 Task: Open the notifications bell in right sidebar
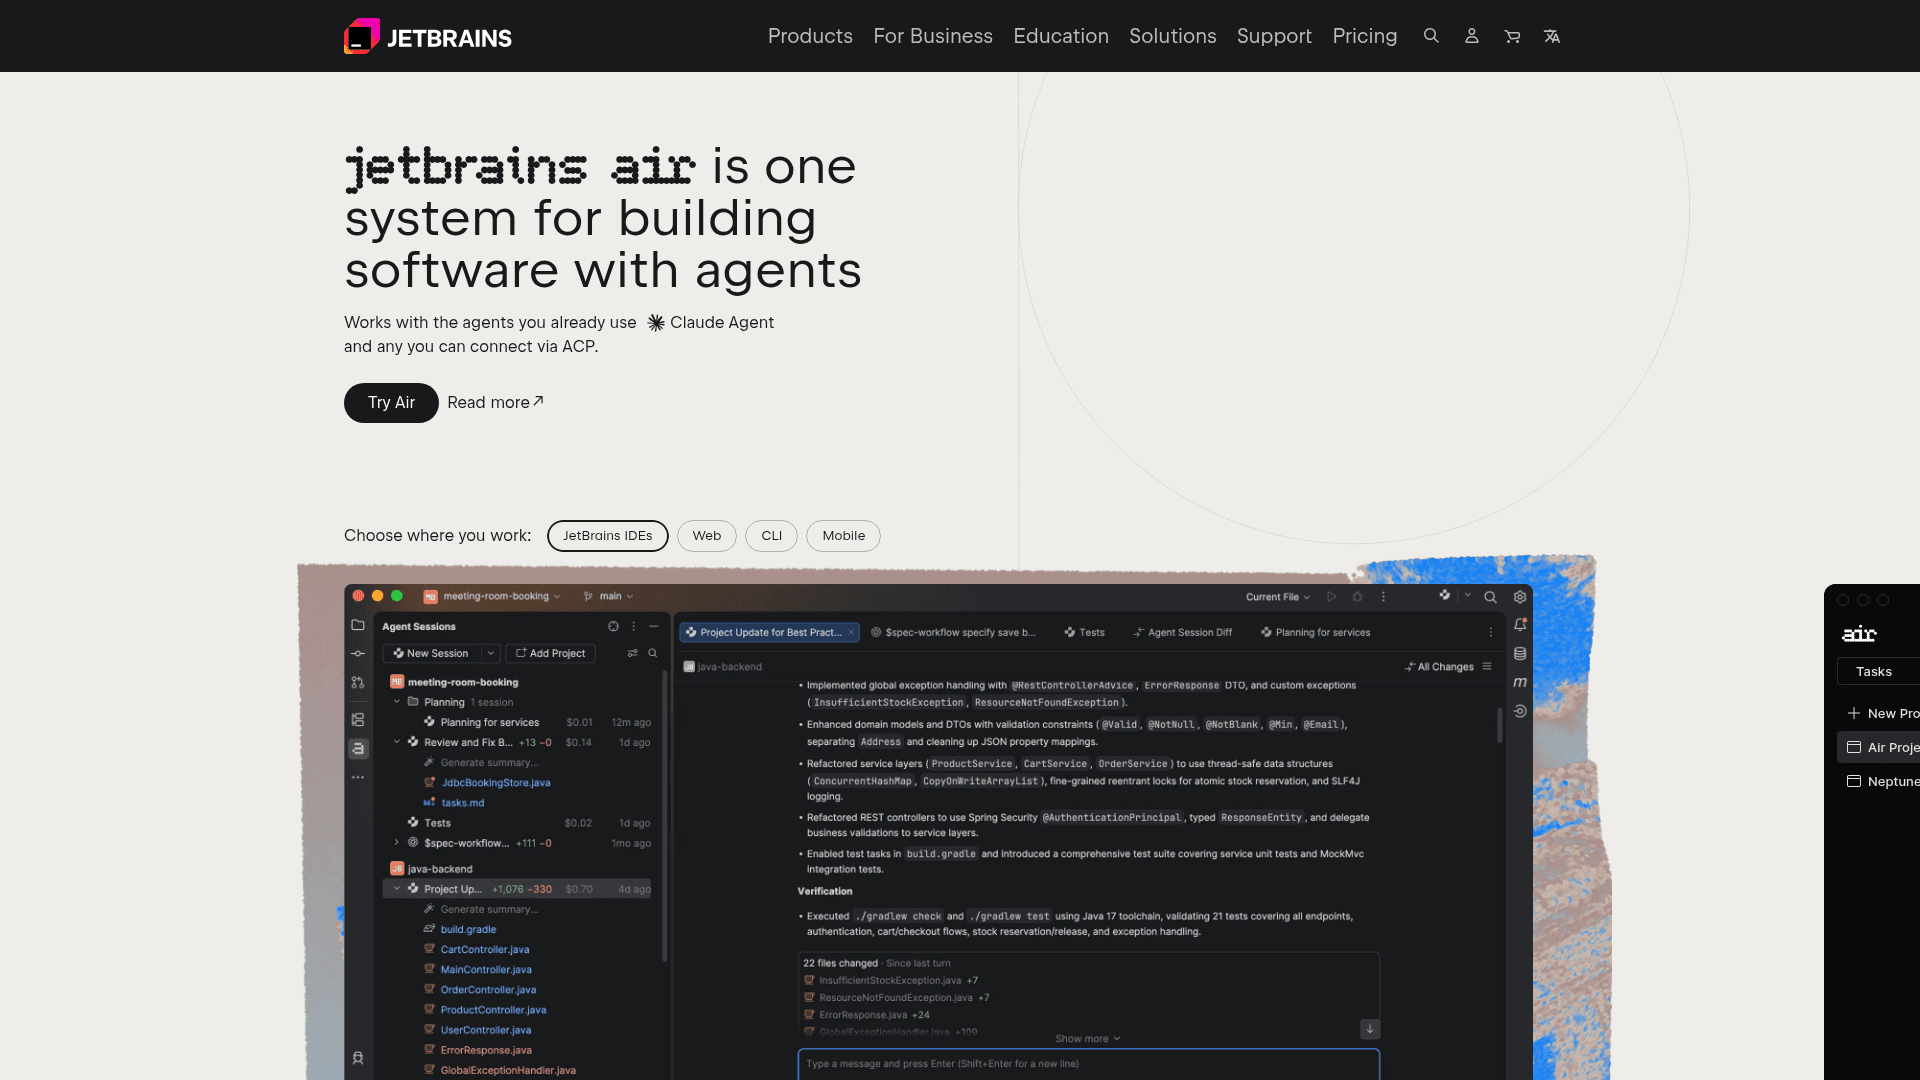1520,625
